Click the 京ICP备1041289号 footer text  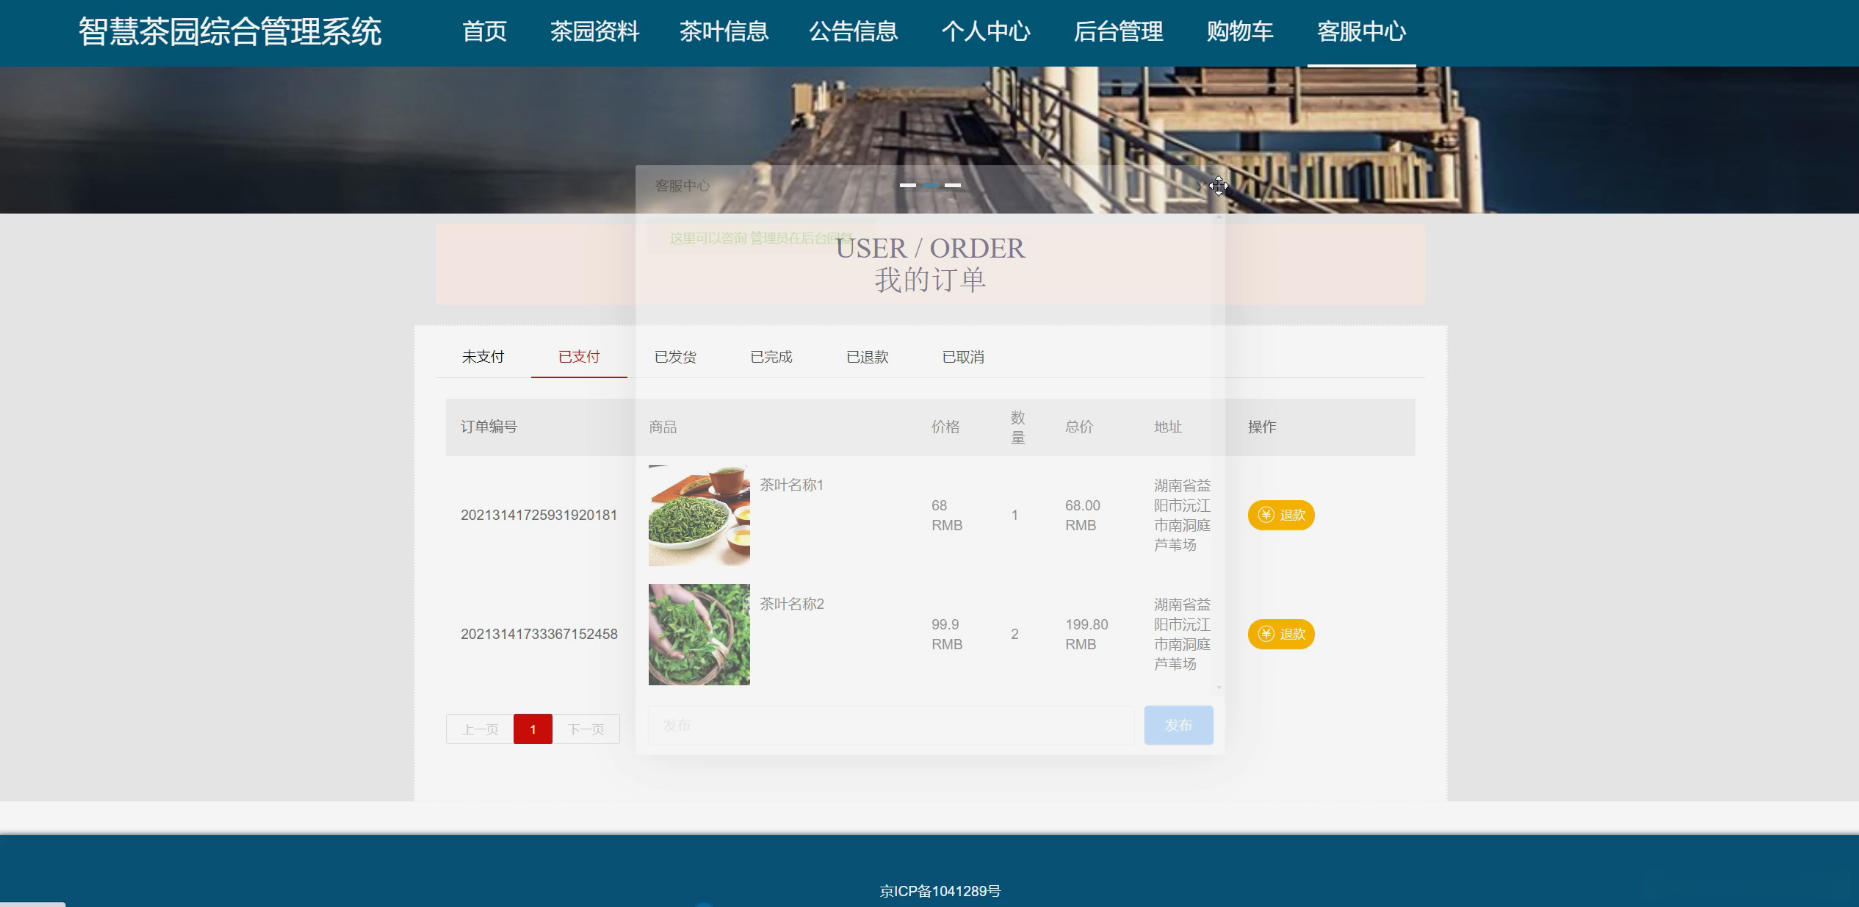point(940,891)
